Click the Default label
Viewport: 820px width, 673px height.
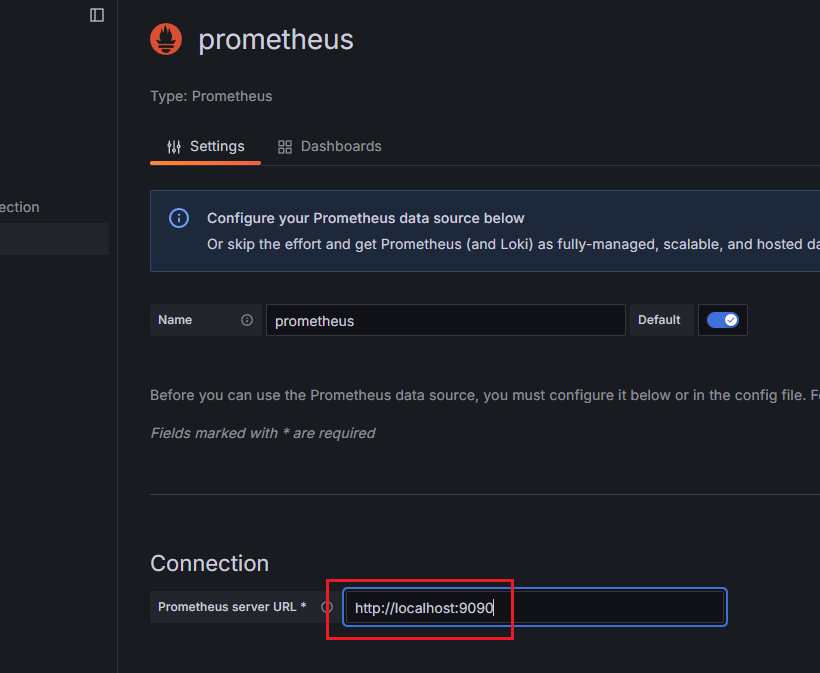[x=659, y=320]
